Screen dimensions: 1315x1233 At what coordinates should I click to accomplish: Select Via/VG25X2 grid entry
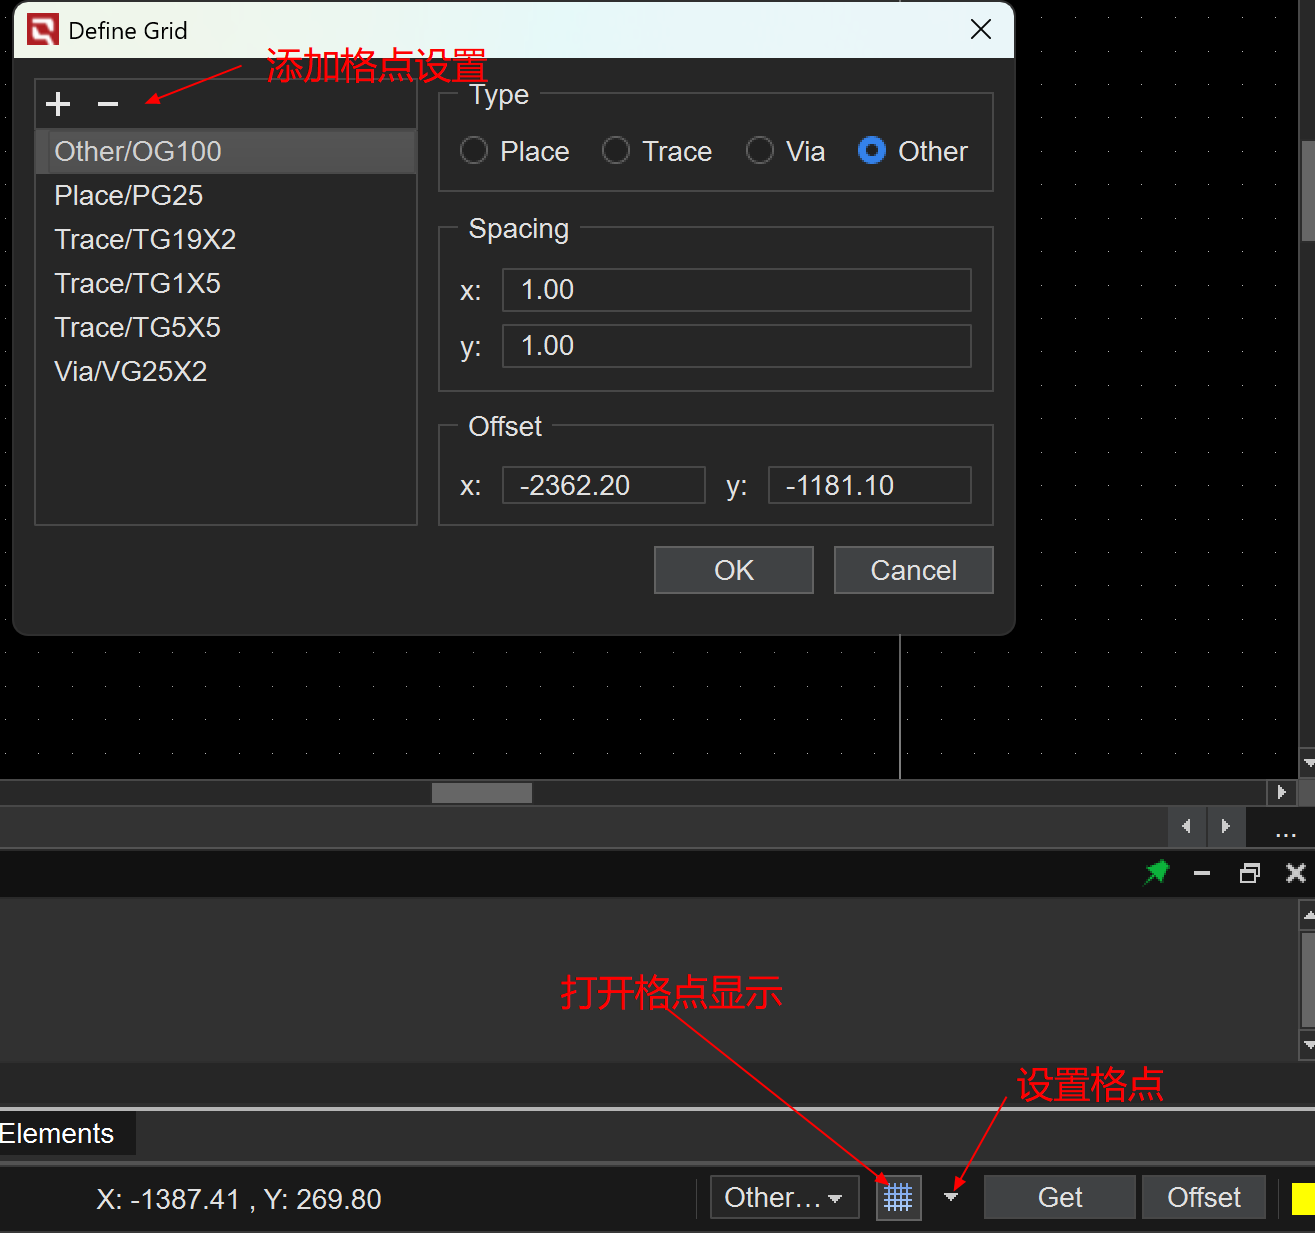pos(131,372)
